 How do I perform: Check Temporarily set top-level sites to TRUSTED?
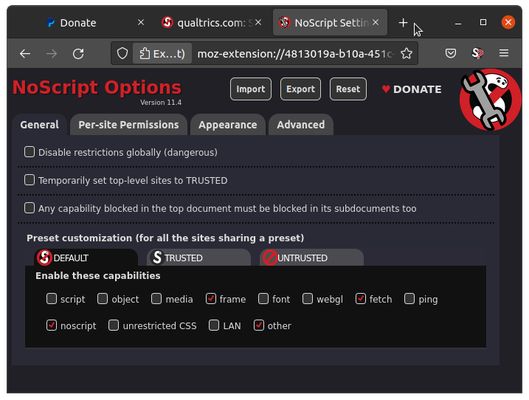(29, 180)
